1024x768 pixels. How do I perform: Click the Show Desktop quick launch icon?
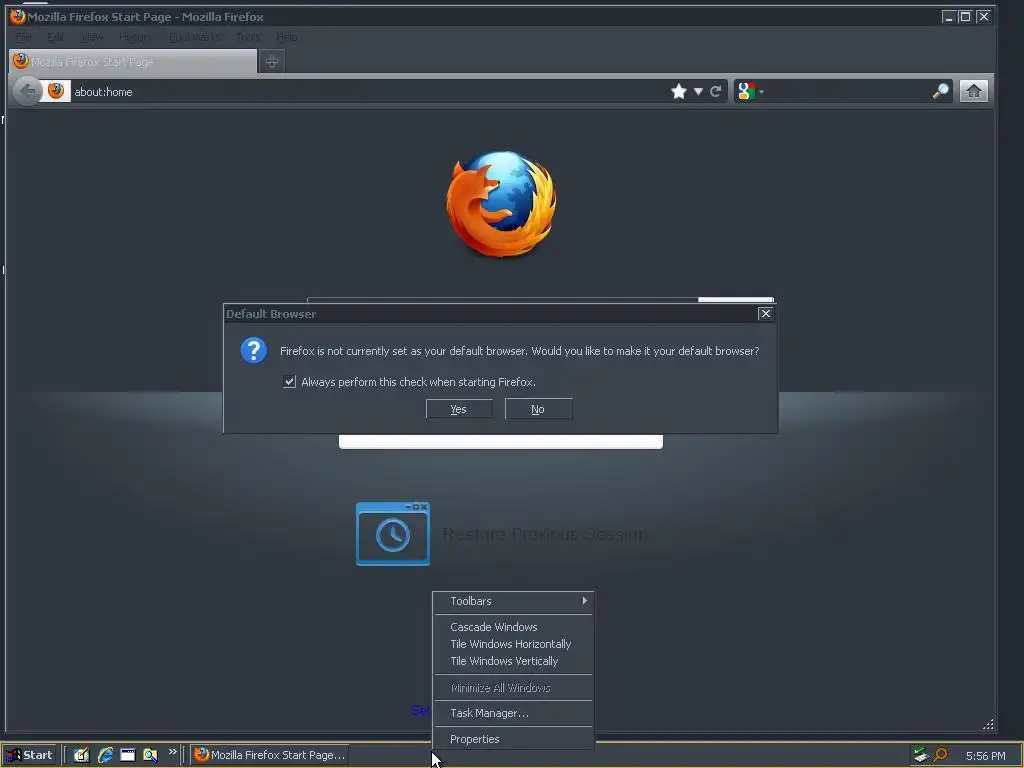[x=127, y=755]
